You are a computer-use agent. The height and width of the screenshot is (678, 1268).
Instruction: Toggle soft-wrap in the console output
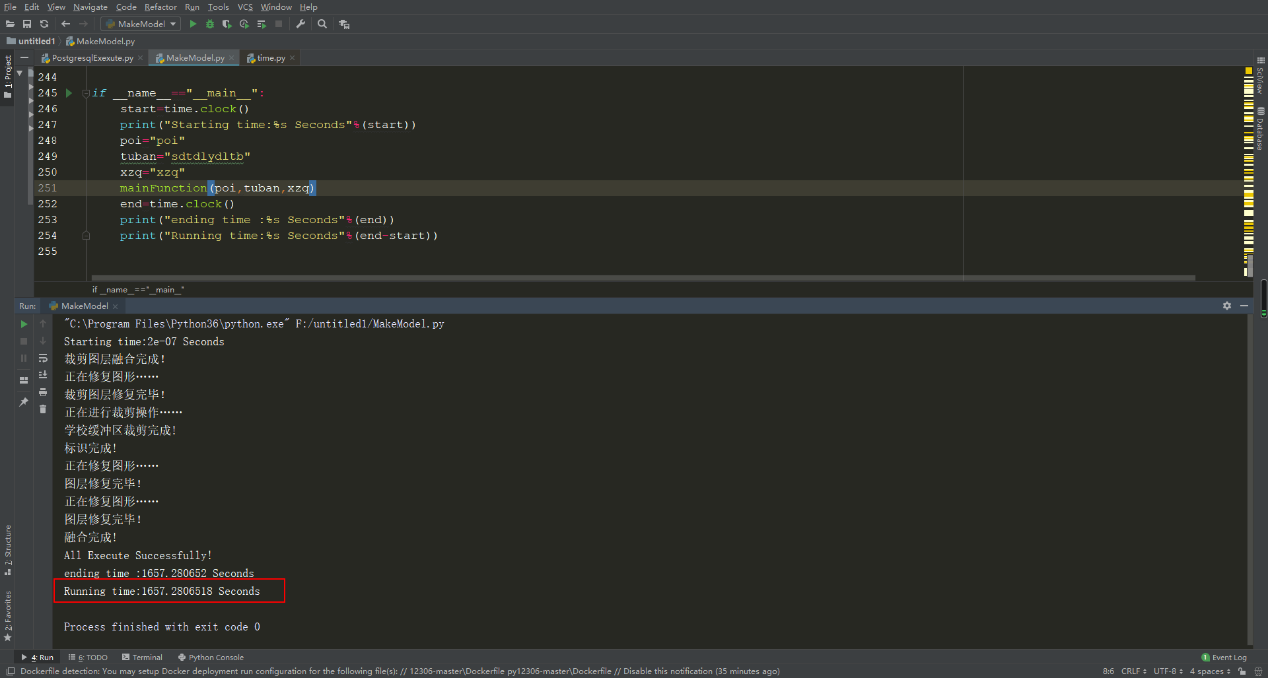(x=43, y=358)
